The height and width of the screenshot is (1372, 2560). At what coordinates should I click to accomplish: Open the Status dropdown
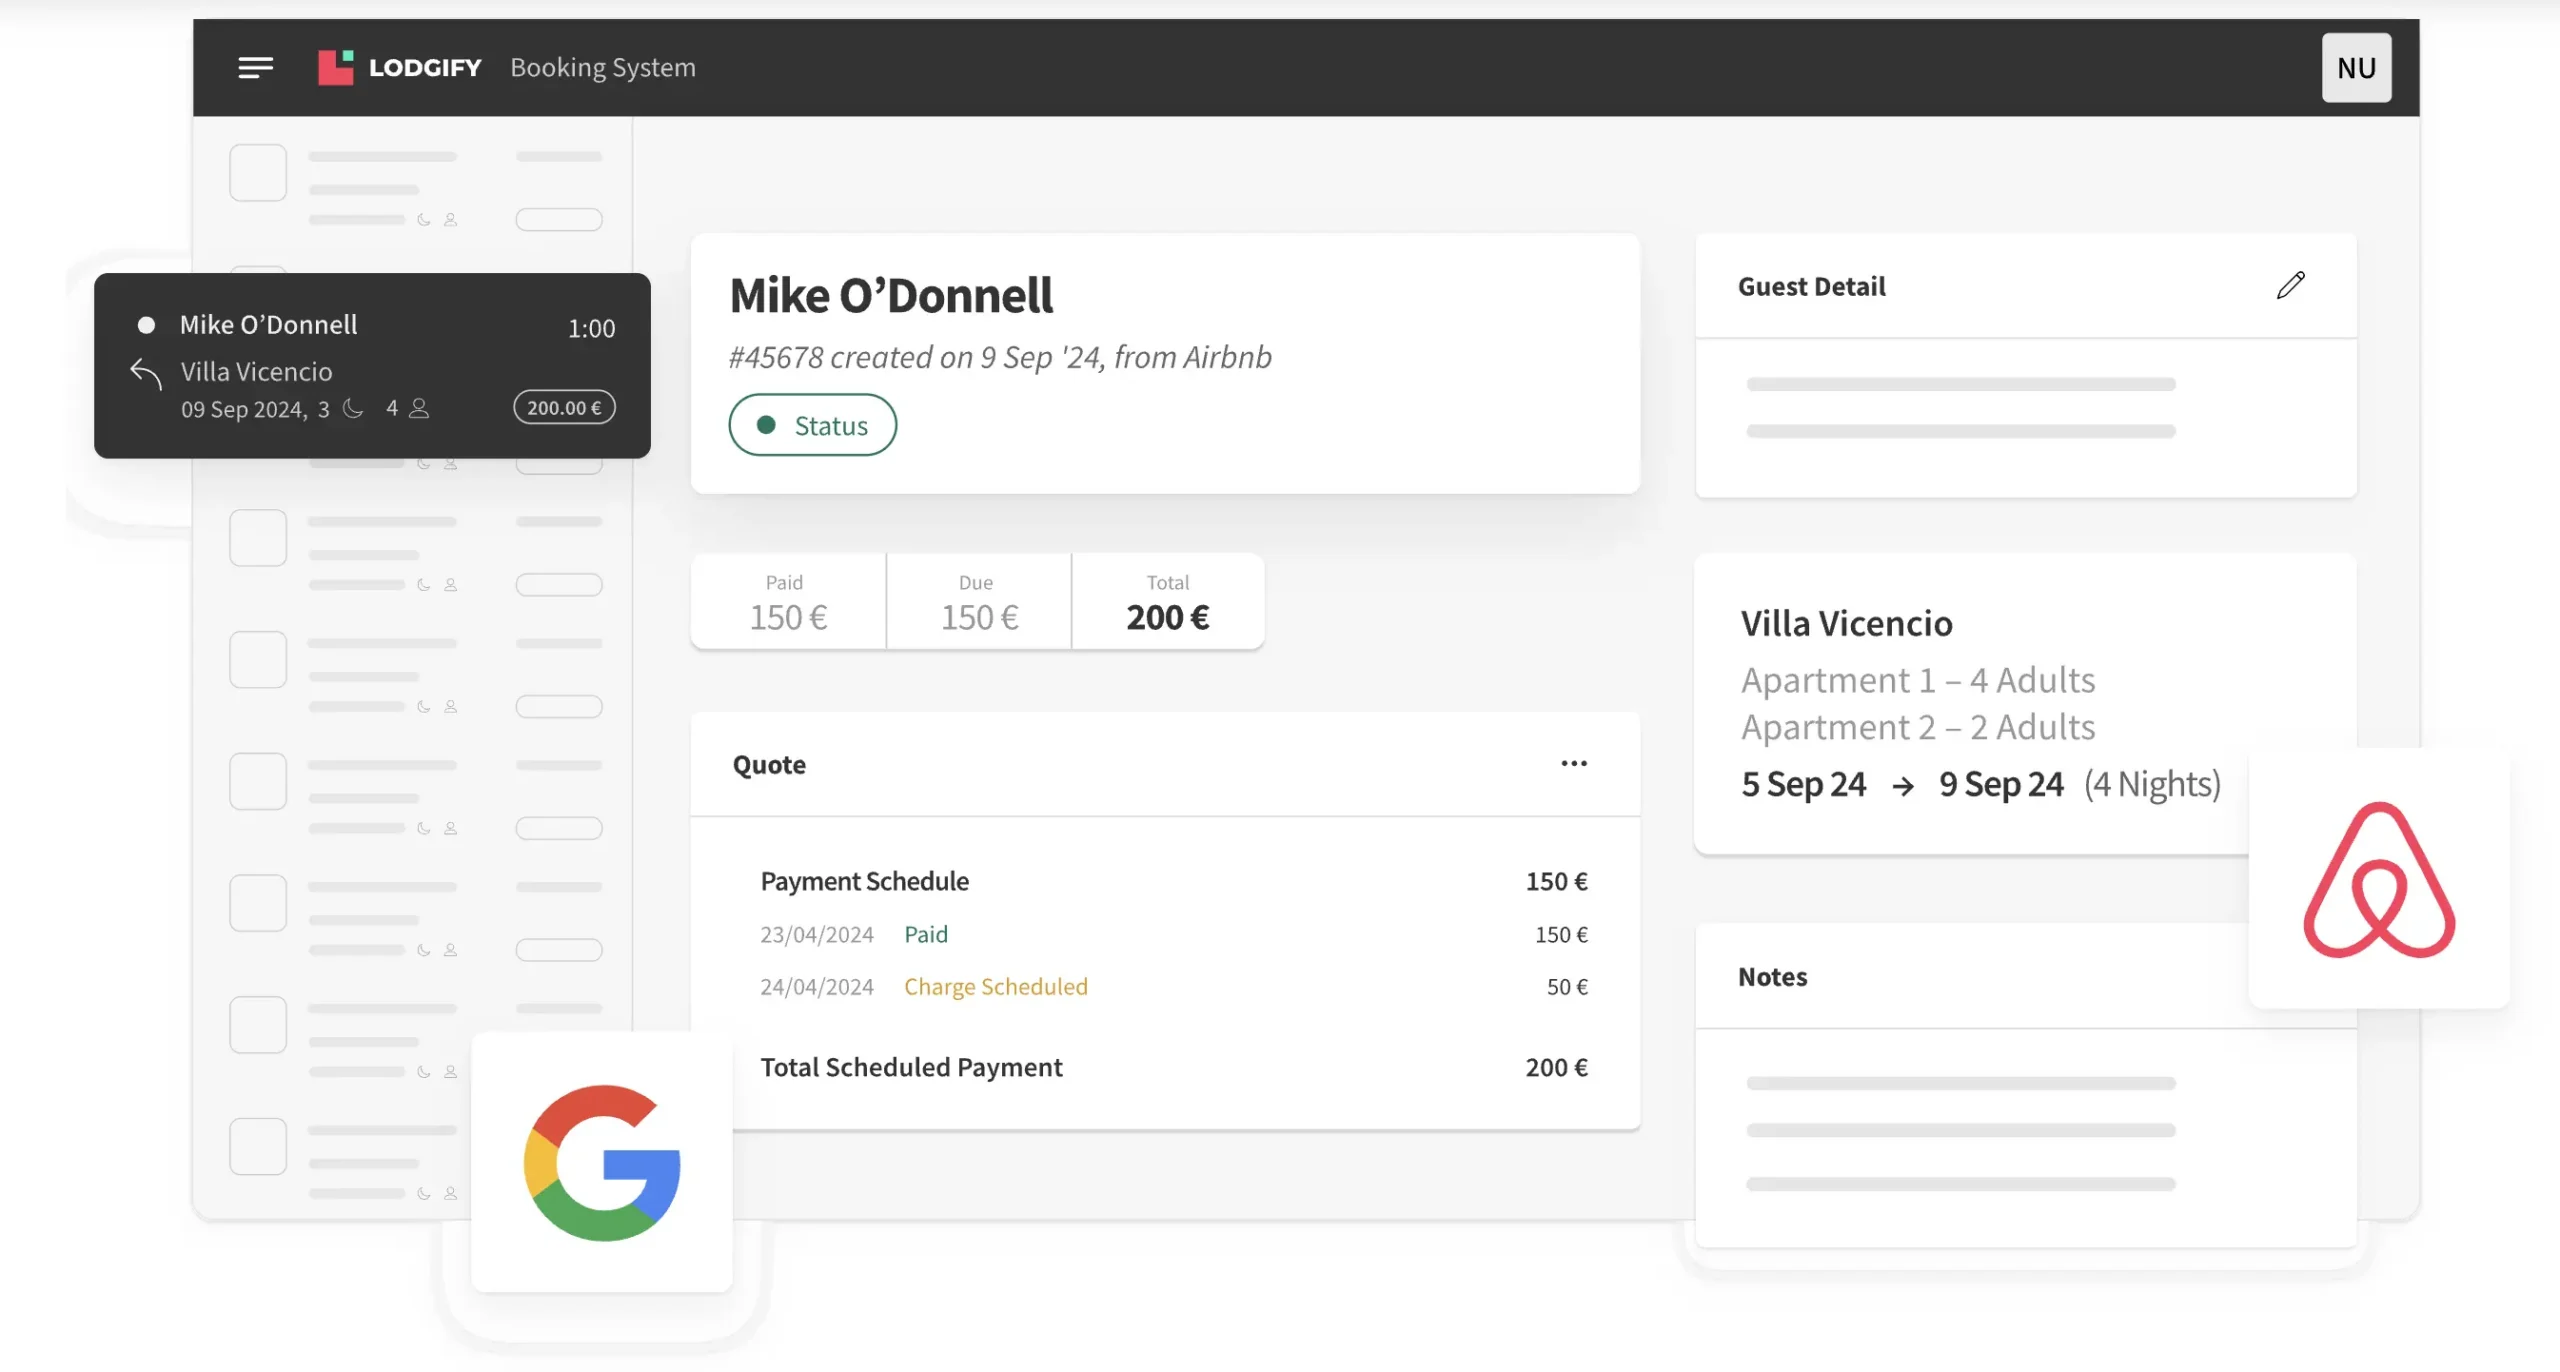point(812,424)
